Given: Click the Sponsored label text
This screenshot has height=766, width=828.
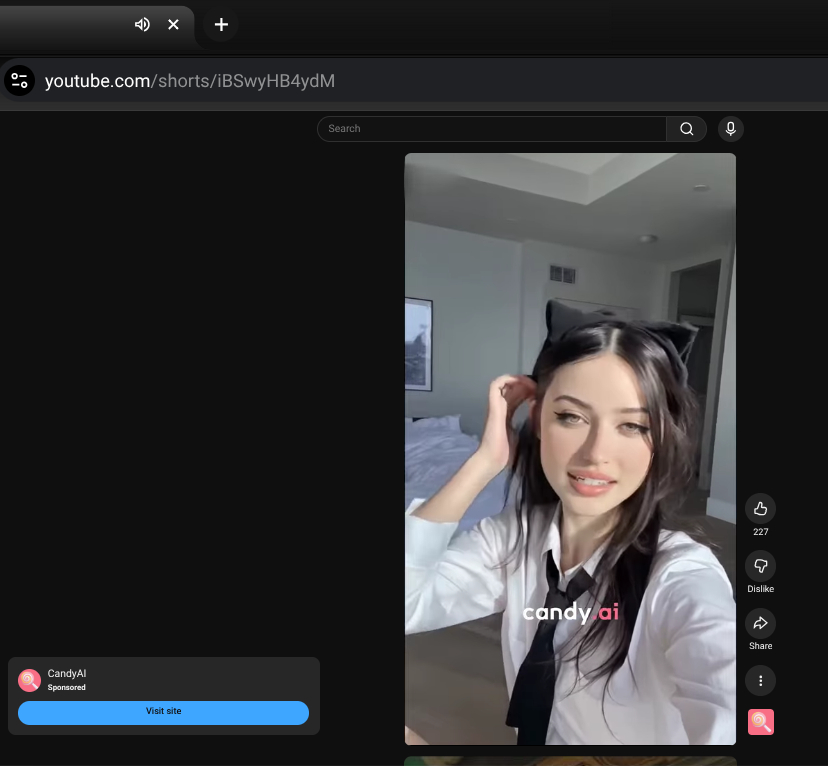Looking at the screenshot, I should click(x=67, y=688).
